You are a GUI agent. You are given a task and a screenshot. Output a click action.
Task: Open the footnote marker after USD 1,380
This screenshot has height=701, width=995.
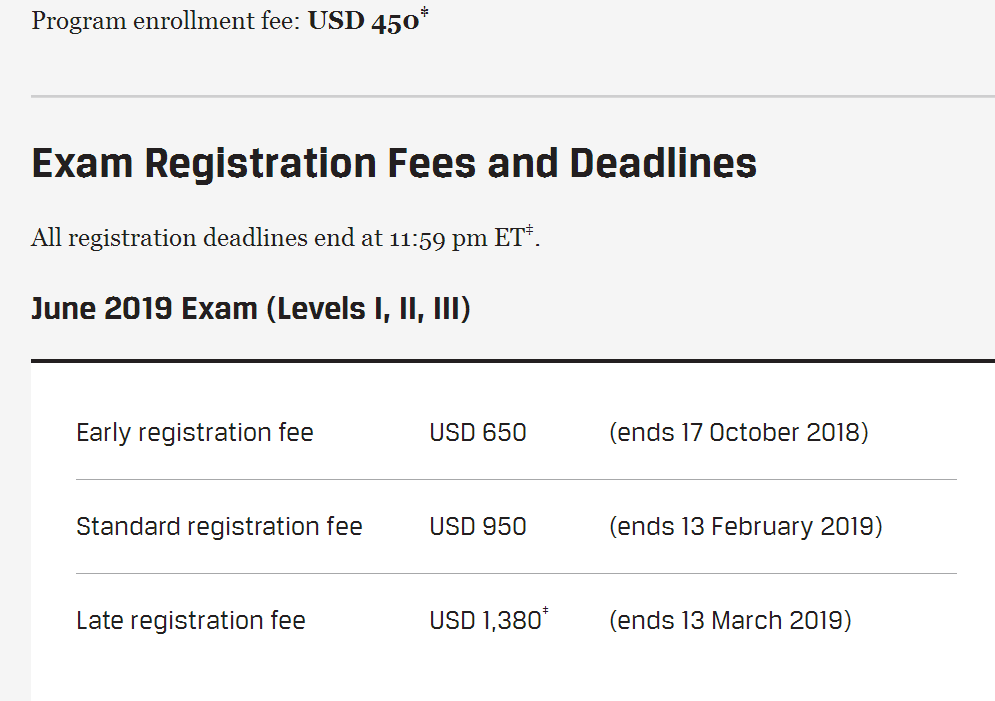(x=545, y=612)
